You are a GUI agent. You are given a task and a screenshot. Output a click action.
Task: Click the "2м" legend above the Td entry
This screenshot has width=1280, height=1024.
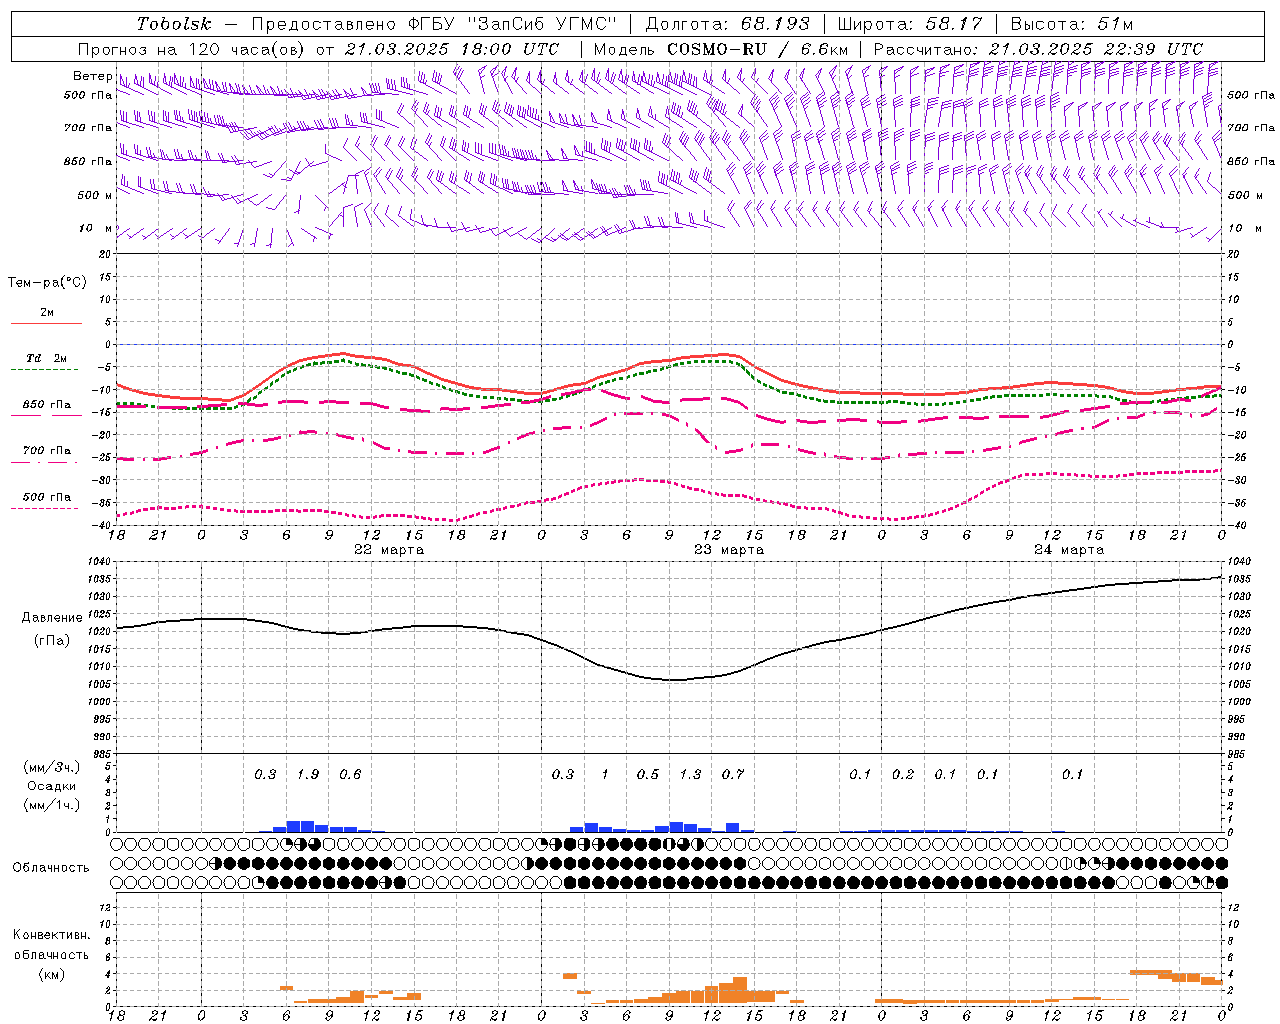click(47, 312)
